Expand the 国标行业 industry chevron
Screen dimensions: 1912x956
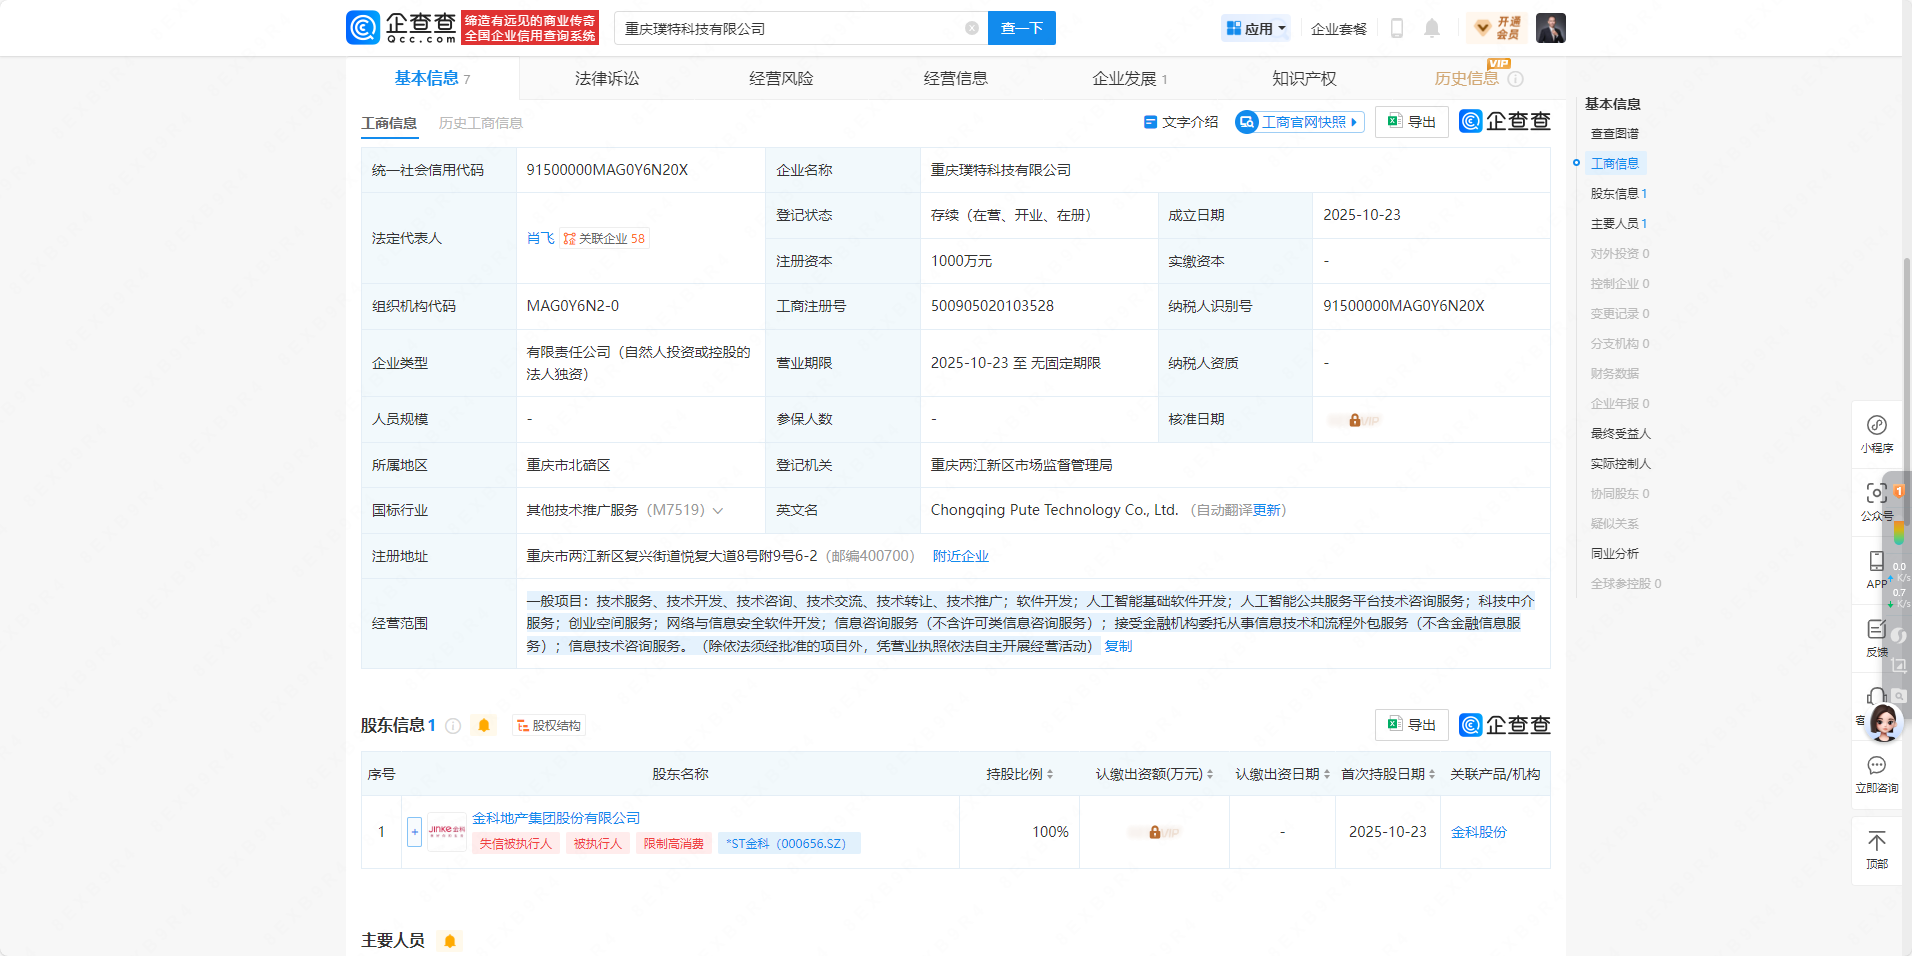tap(718, 511)
